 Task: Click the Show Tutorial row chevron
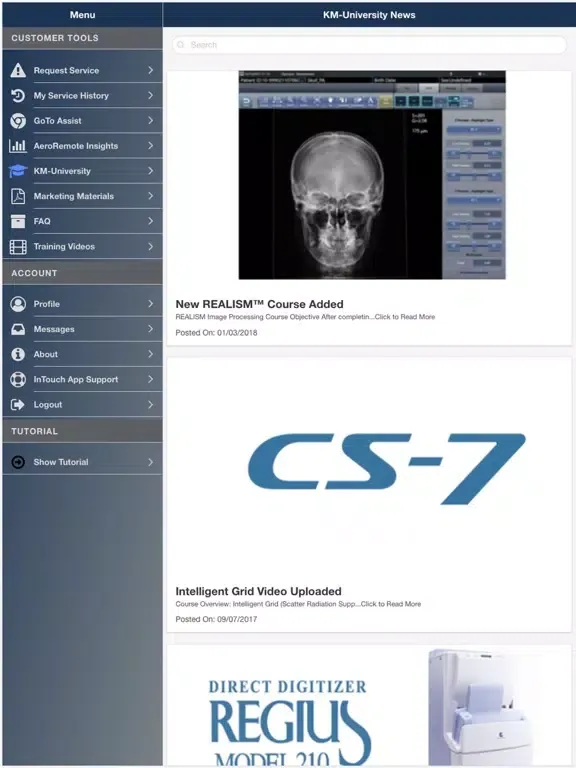click(150, 462)
